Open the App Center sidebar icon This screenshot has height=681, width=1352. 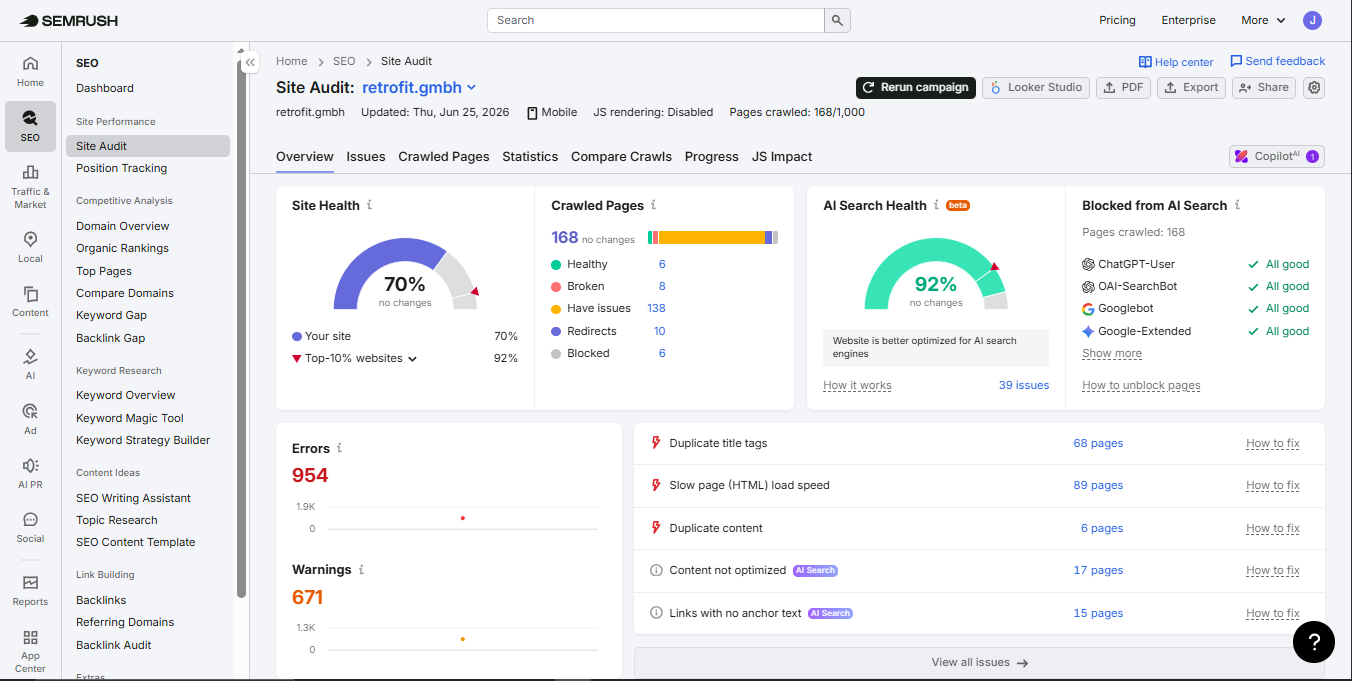click(30, 651)
